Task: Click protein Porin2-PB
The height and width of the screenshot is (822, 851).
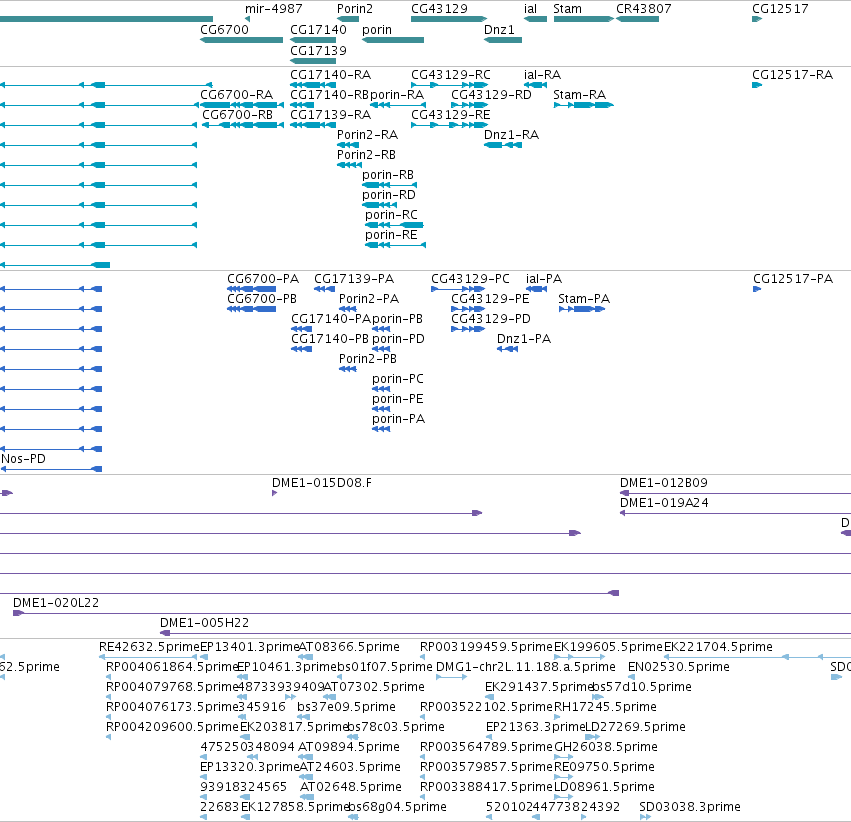Action: point(348,369)
